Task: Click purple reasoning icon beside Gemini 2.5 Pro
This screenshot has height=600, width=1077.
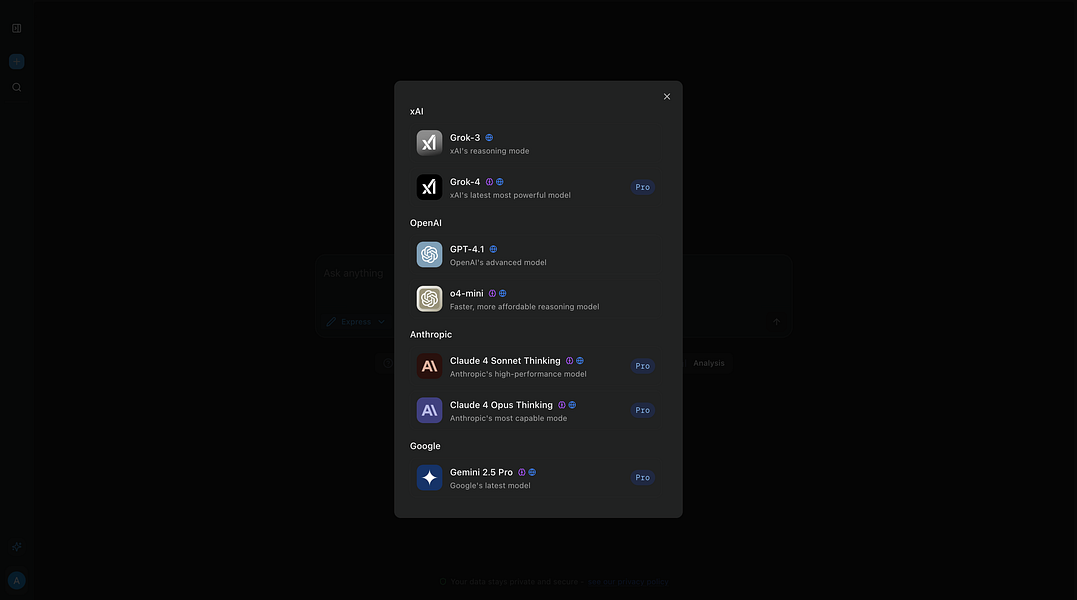Action: coord(521,472)
